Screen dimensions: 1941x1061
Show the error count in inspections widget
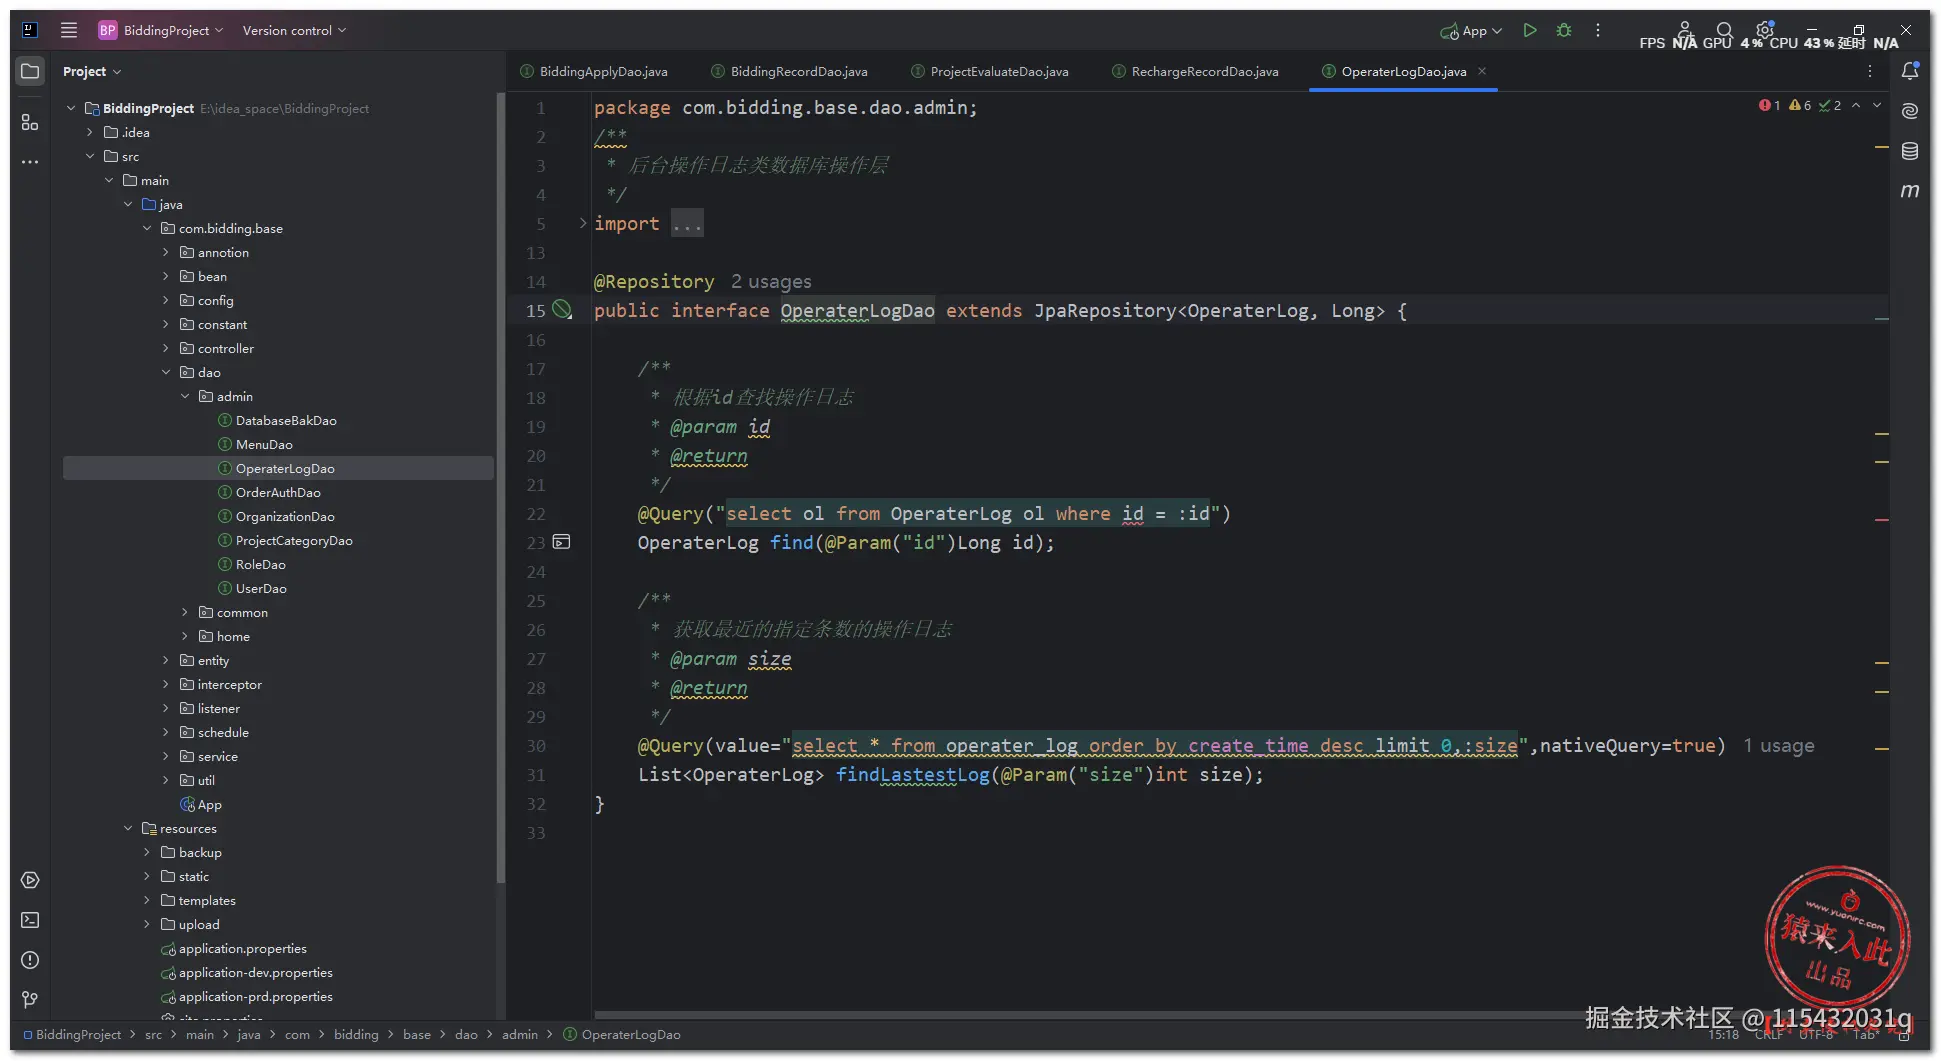coord(1769,105)
